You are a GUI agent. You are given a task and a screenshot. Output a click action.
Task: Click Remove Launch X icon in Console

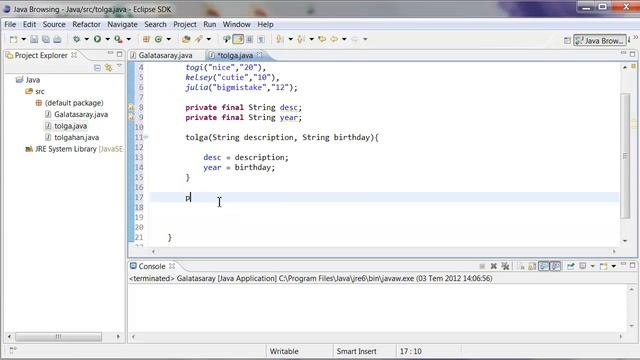pyautogui.click(x=493, y=266)
